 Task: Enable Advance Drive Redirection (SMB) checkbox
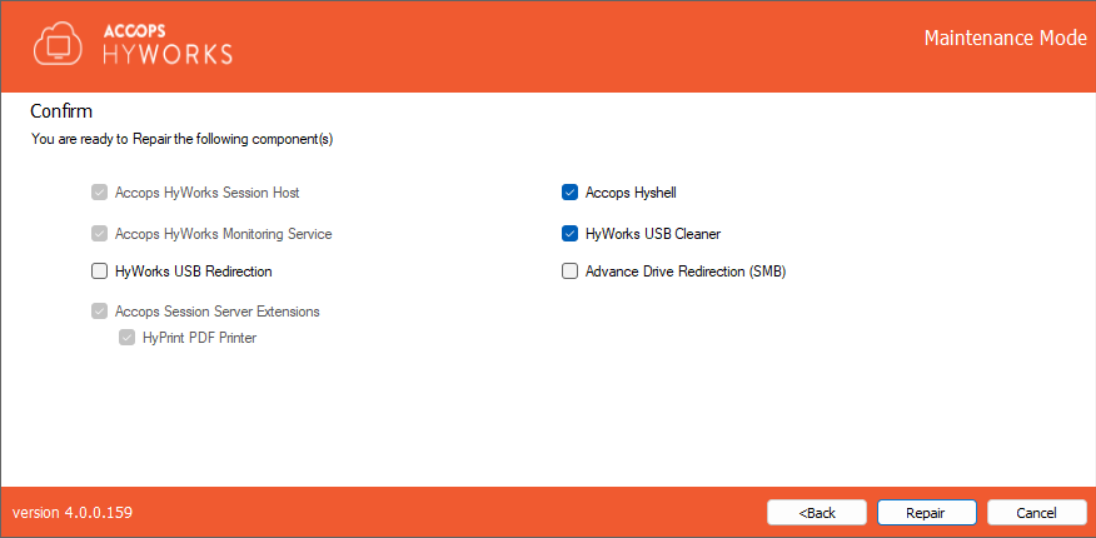(x=570, y=271)
